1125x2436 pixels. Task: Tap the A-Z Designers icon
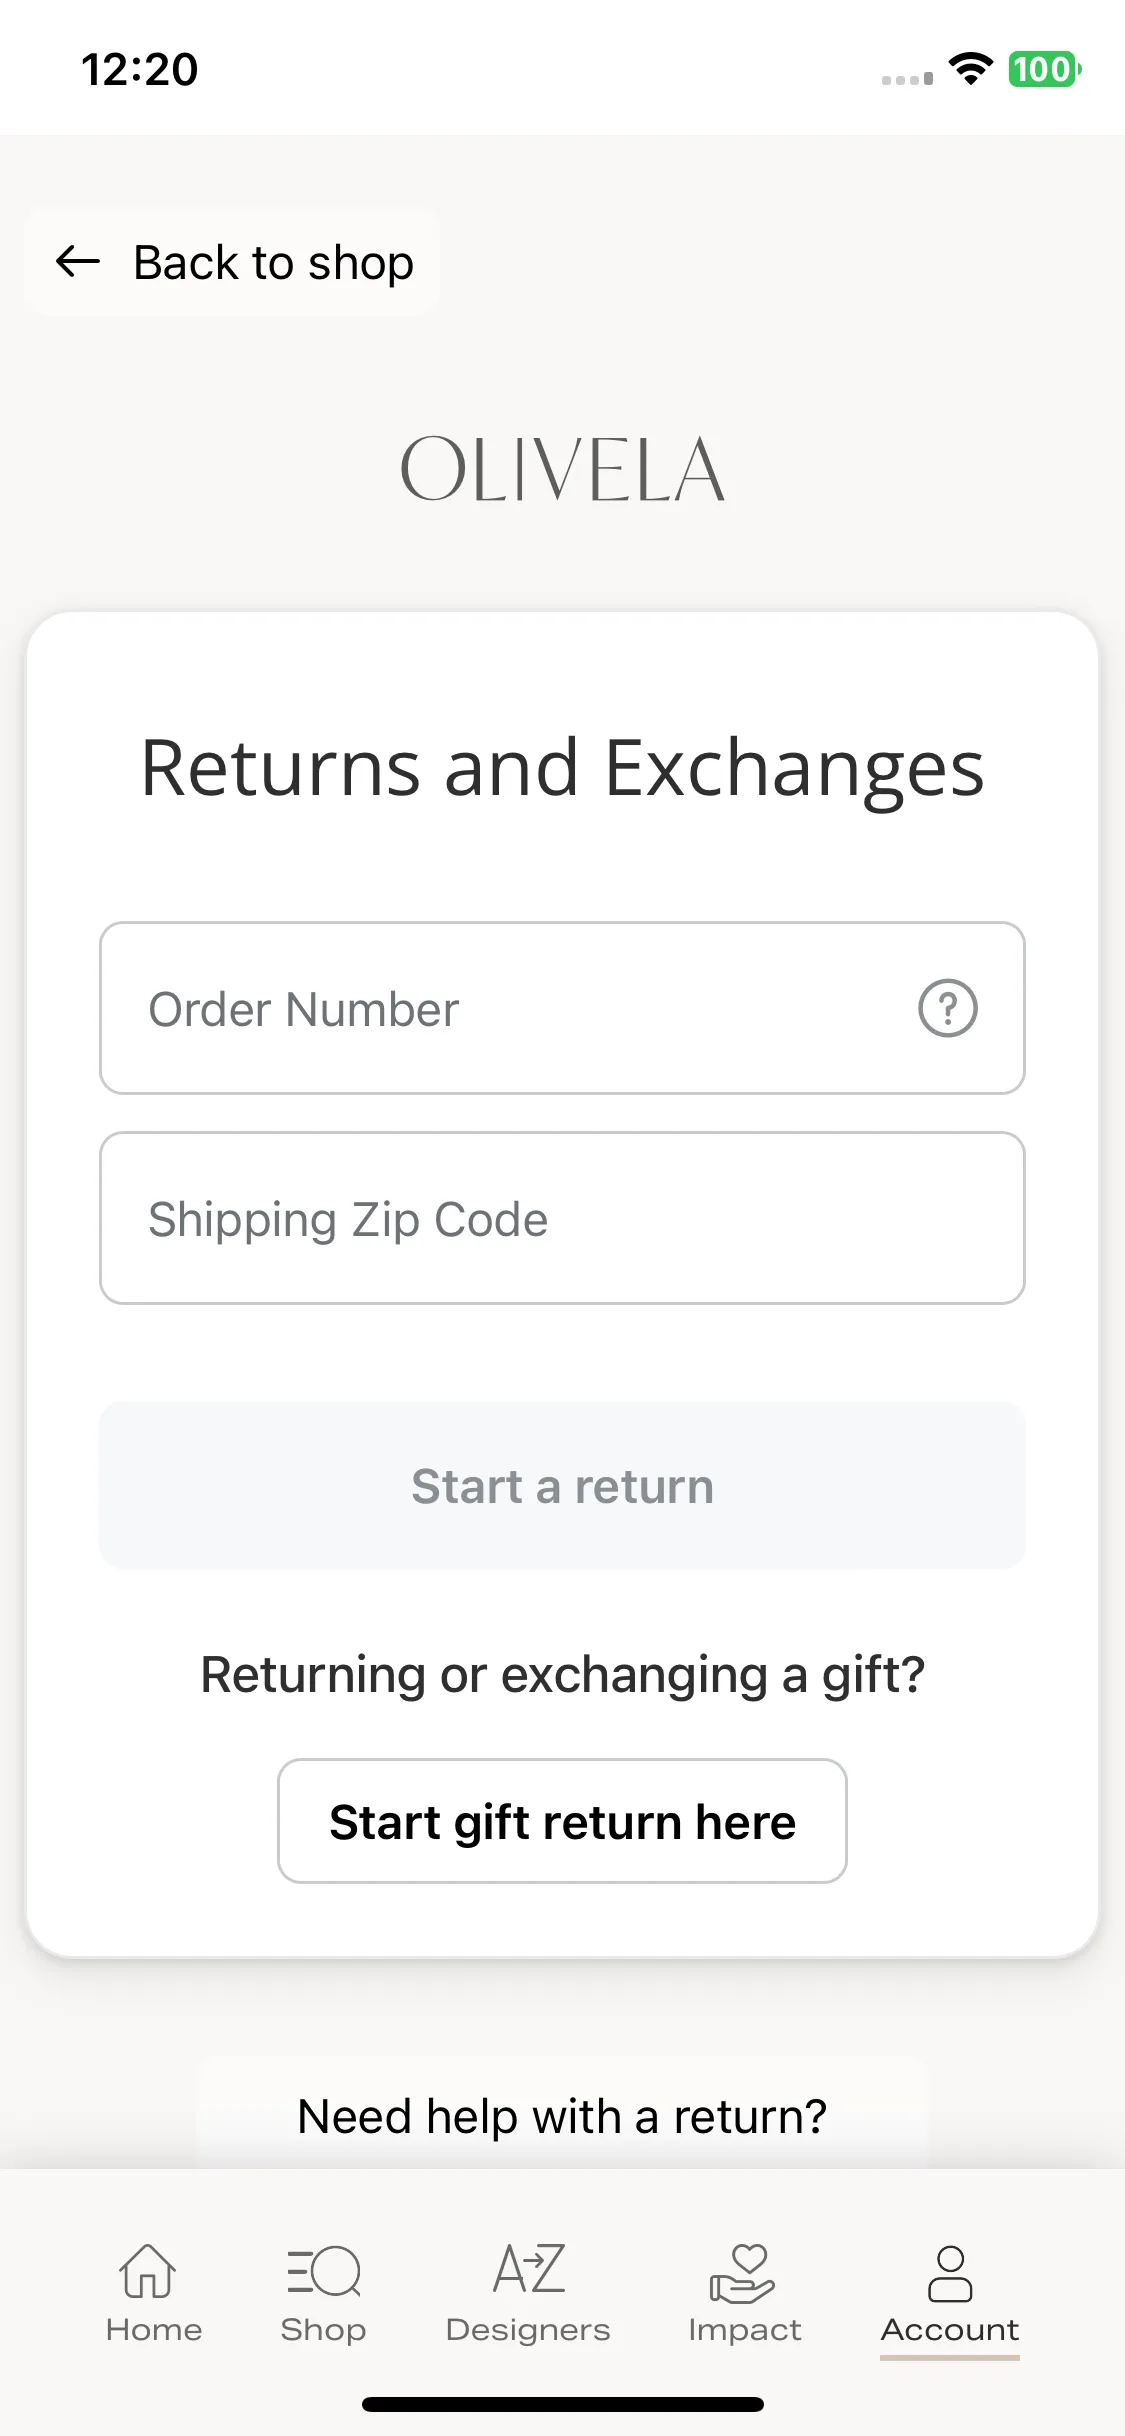(529, 2268)
